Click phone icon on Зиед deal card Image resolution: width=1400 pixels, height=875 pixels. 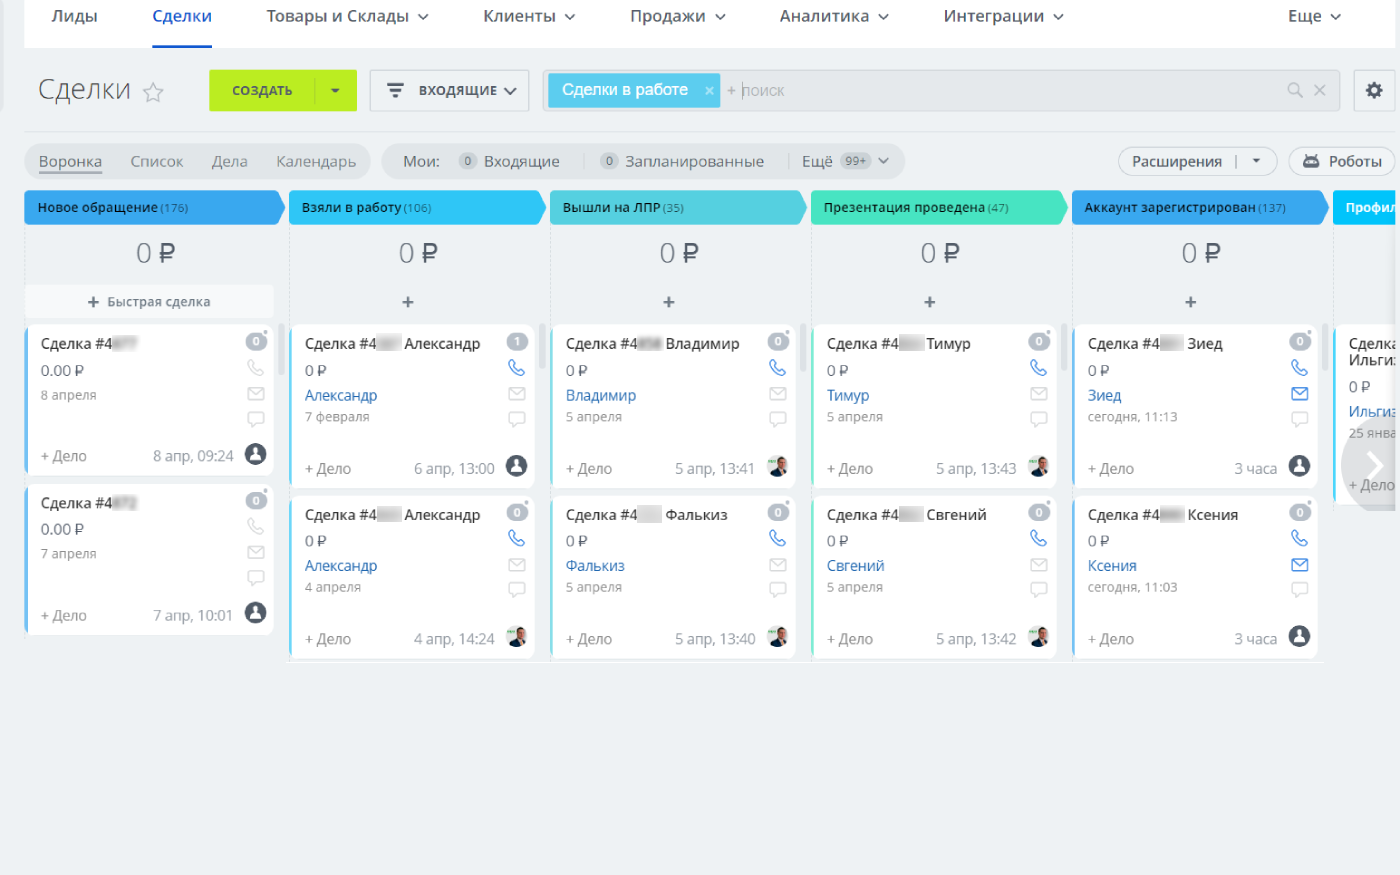pyautogui.click(x=1299, y=368)
